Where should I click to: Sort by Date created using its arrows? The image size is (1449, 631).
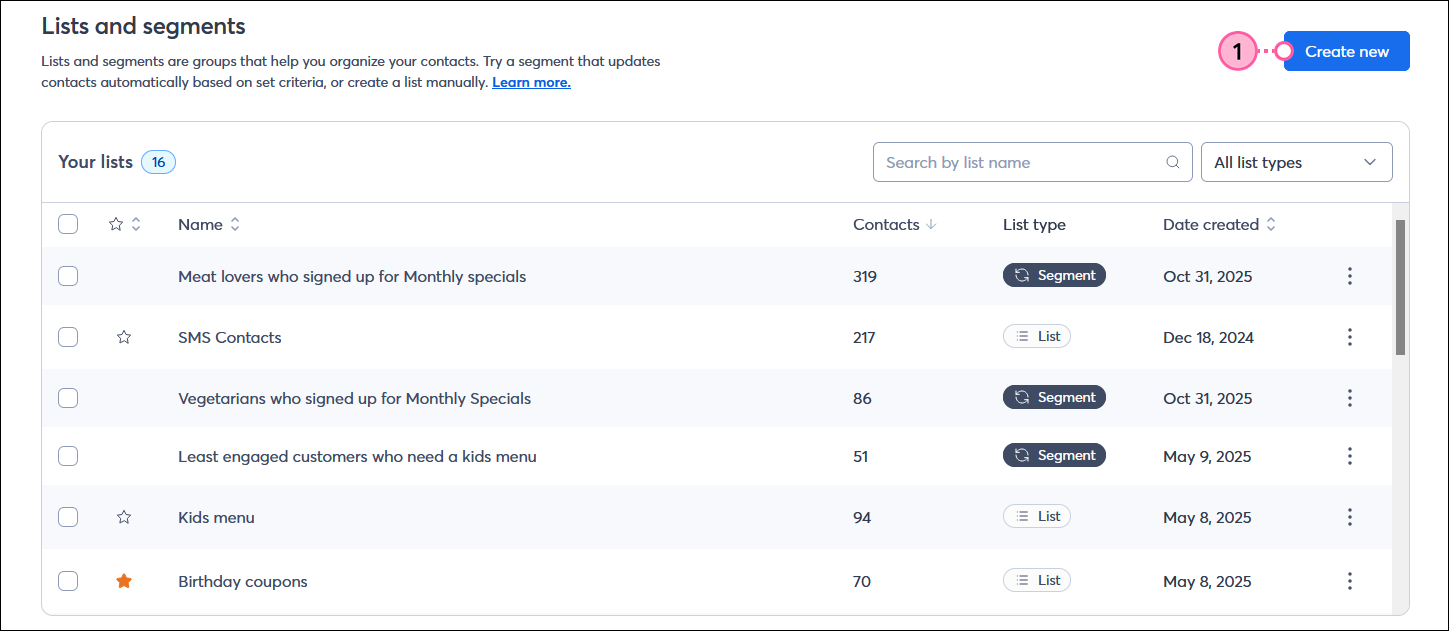coord(1270,224)
